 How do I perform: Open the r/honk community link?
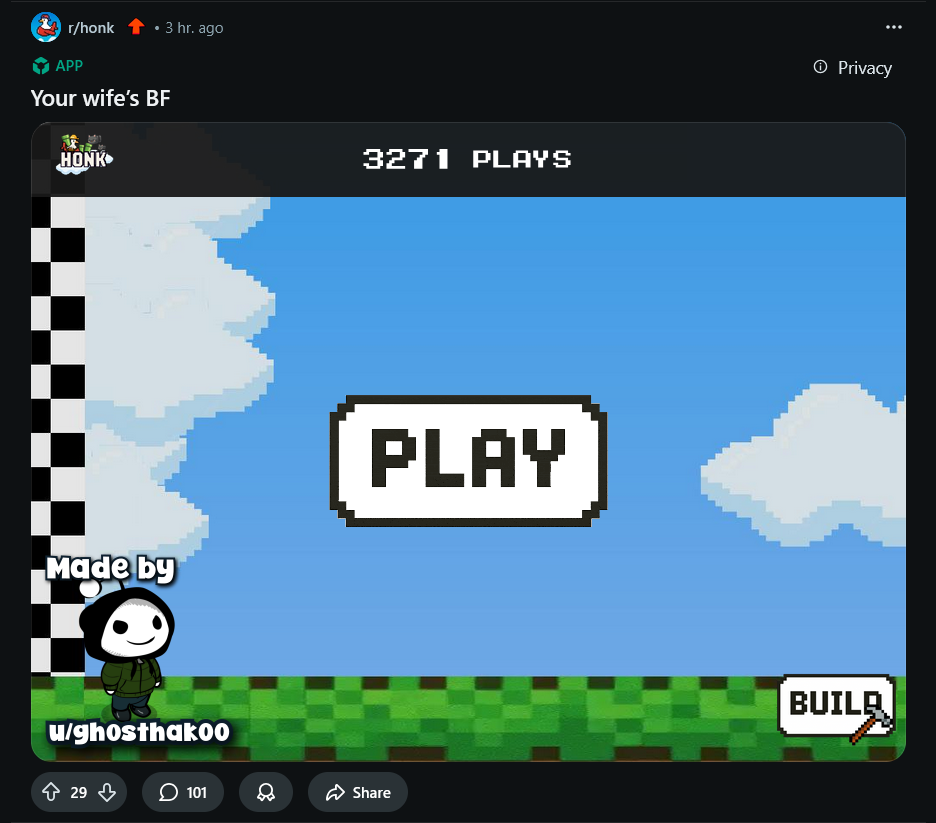[x=91, y=28]
